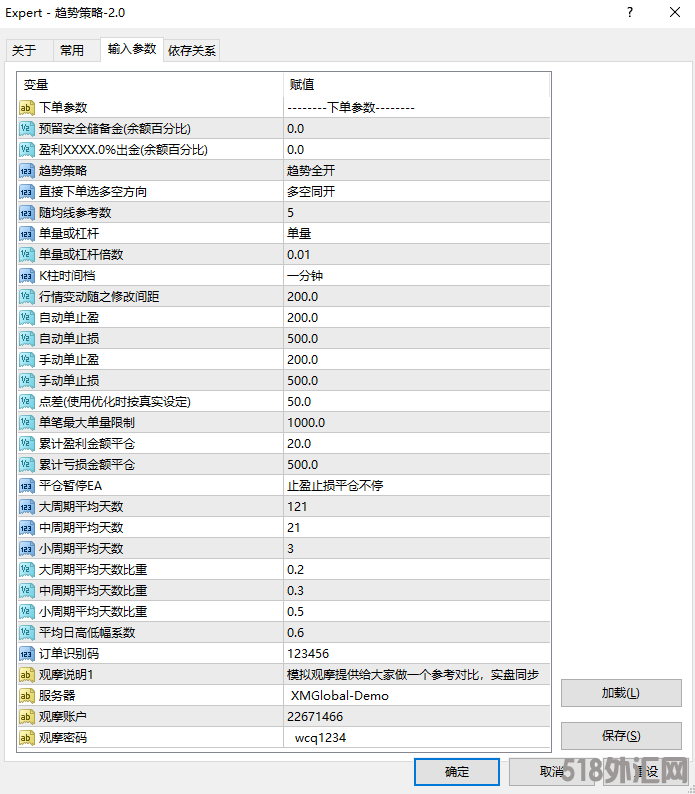The width and height of the screenshot is (695, 794).
Task: Click the icon next to 订单识别码
Action: tap(27, 654)
